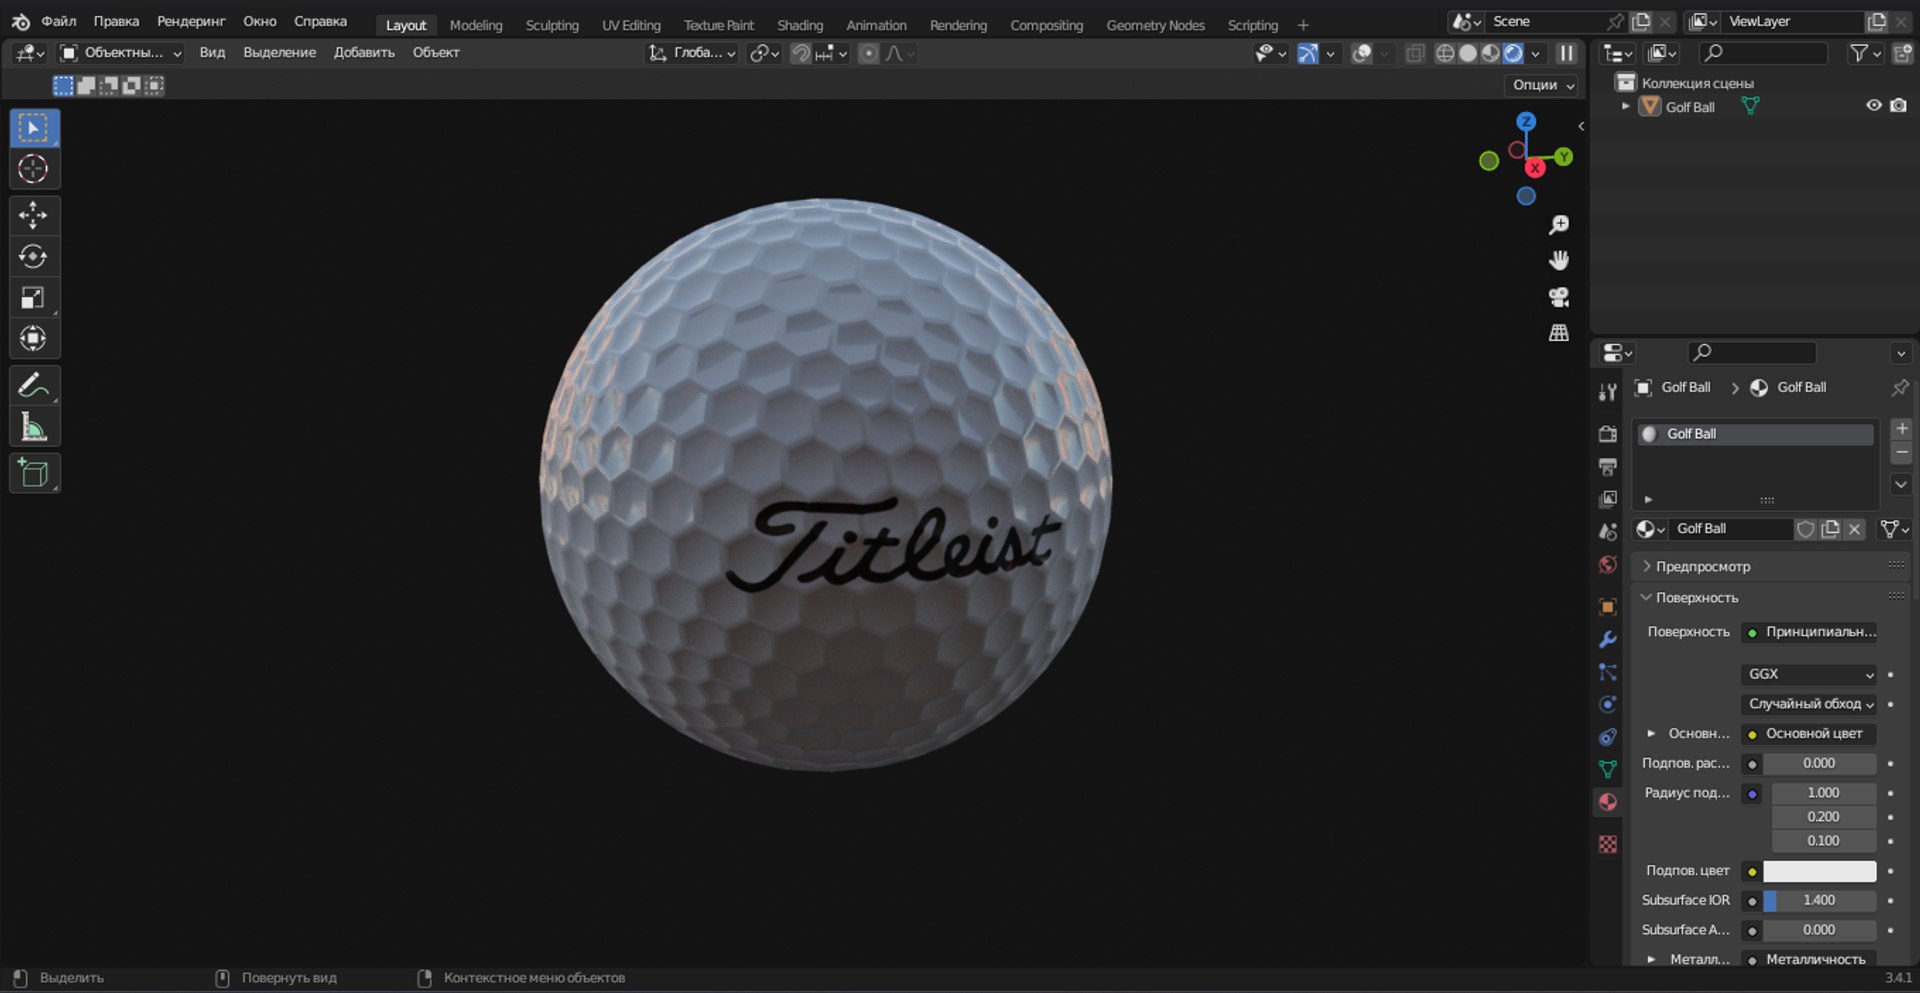Switch to material preview shading
1920x993 pixels.
(1491, 53)
